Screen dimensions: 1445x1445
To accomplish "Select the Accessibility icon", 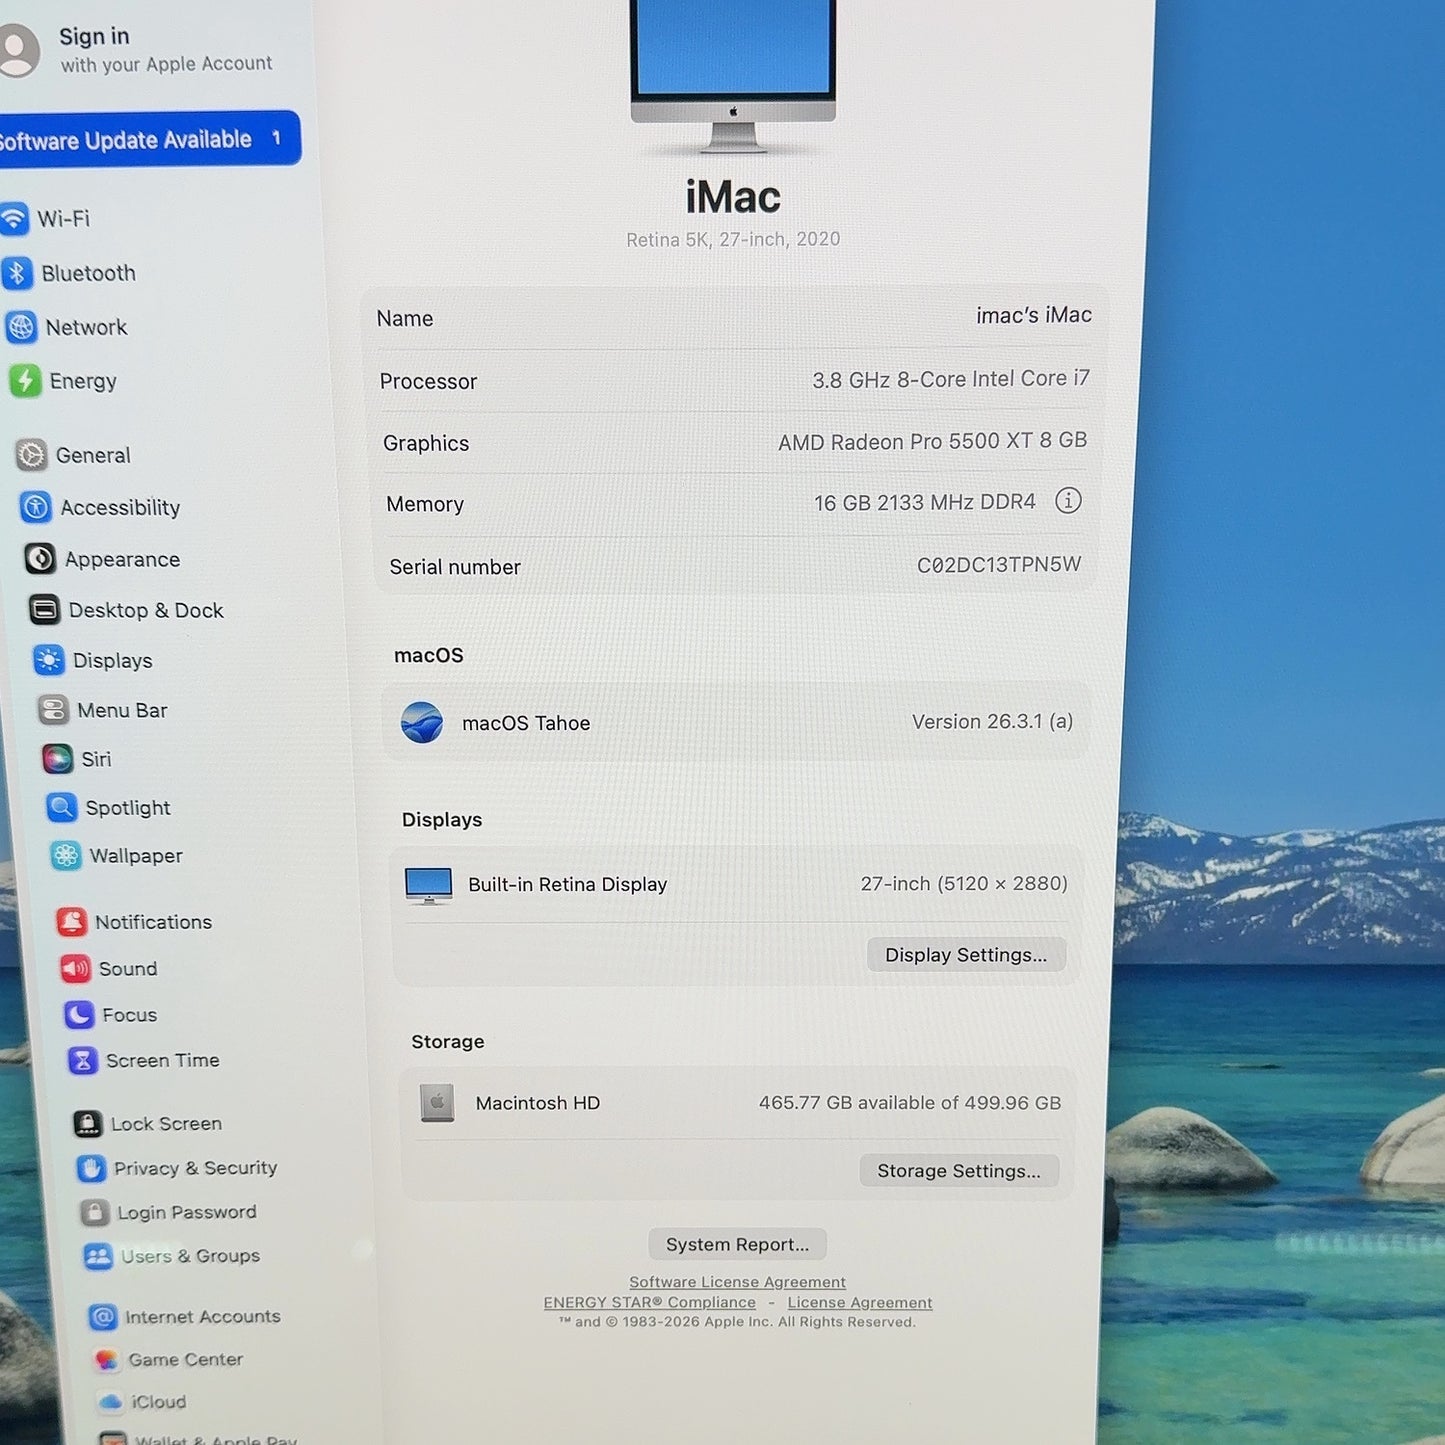I will [36, 507].
